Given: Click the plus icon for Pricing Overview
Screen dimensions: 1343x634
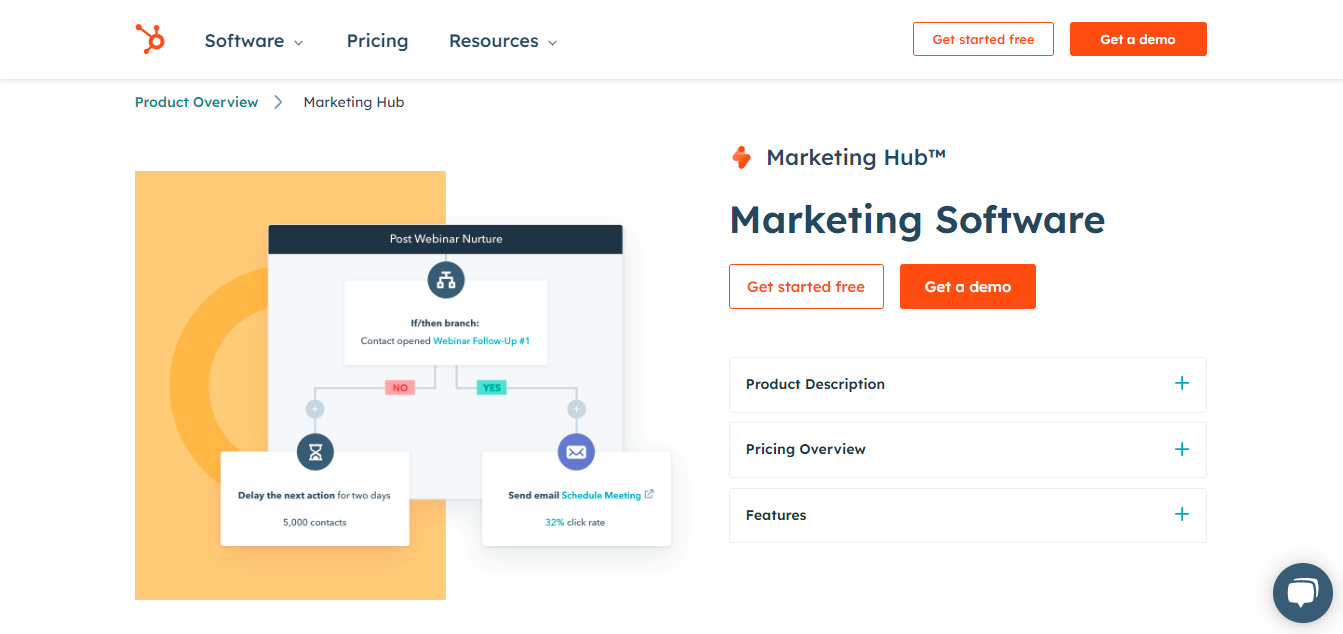Looking at the screenshot, I should click(x=1182, y=449).
